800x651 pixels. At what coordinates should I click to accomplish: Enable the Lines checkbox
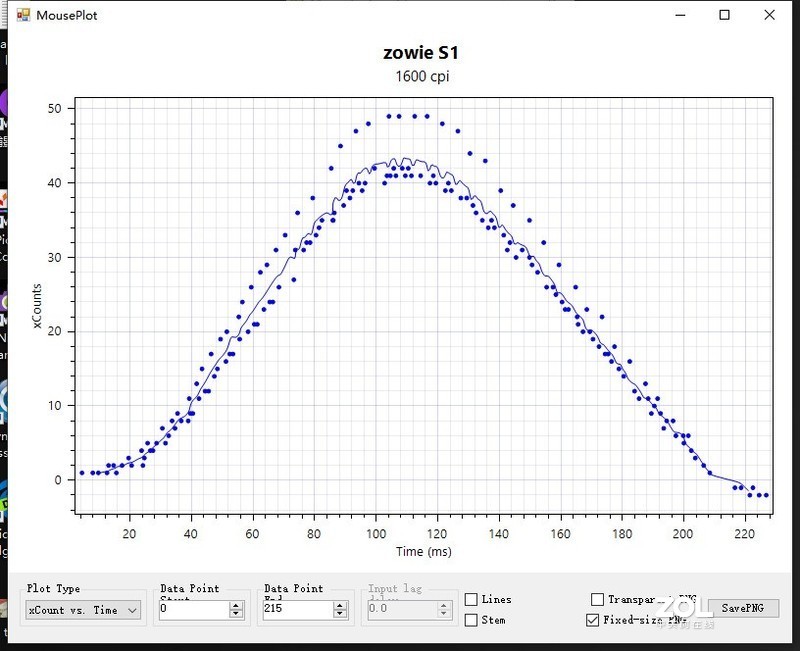pos(471,599)
